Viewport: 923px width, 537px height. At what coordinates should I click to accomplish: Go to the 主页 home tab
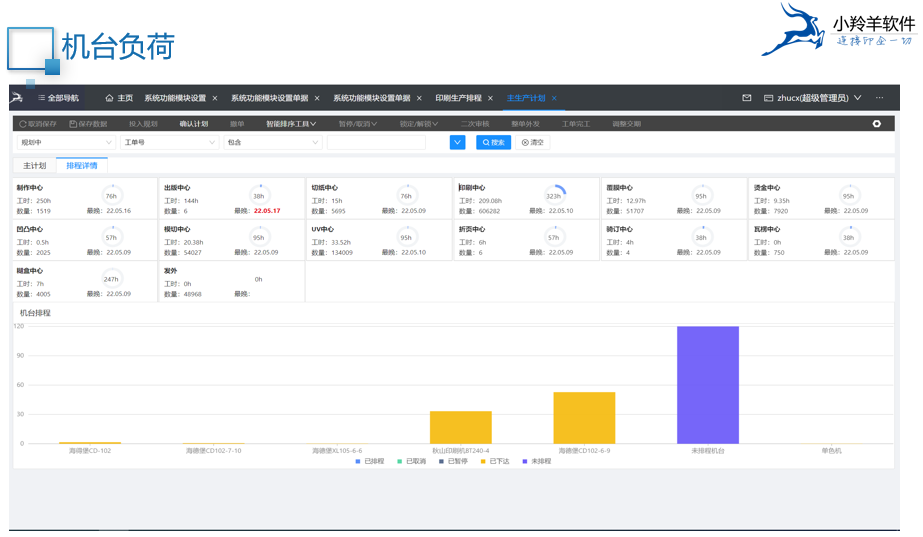coord(119,98)
